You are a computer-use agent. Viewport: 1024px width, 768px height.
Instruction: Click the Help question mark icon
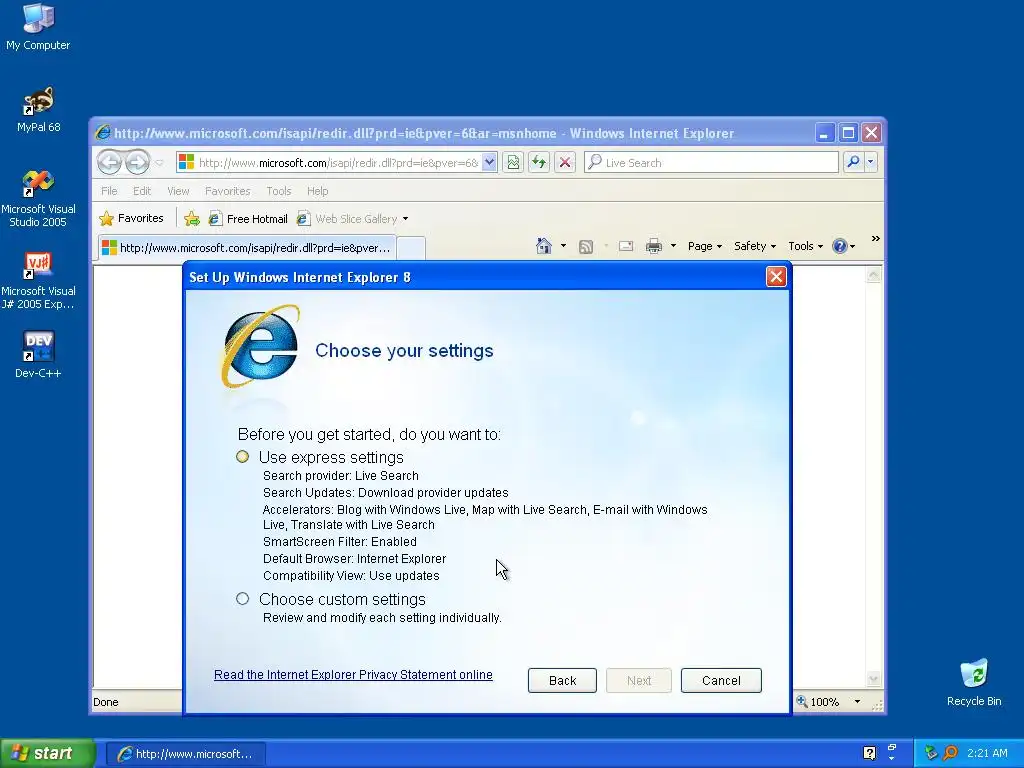tap(840, 246)
